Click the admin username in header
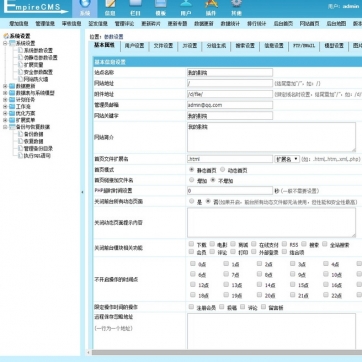The height and width of the screenshot is (362, 362). 351,6
